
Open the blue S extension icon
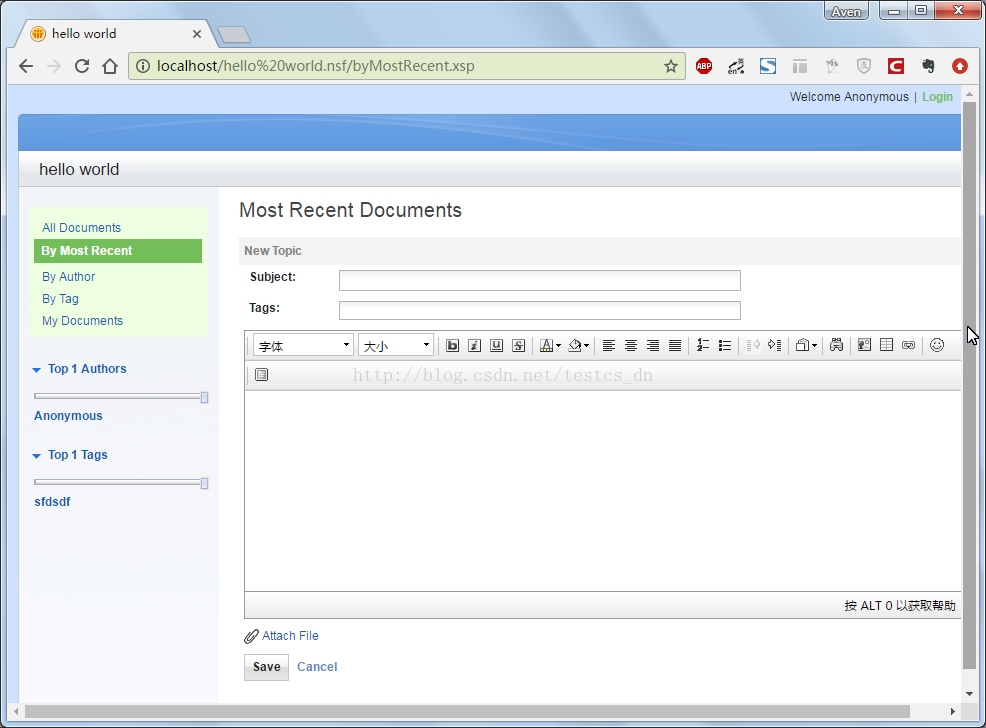[x=768, y=66]
